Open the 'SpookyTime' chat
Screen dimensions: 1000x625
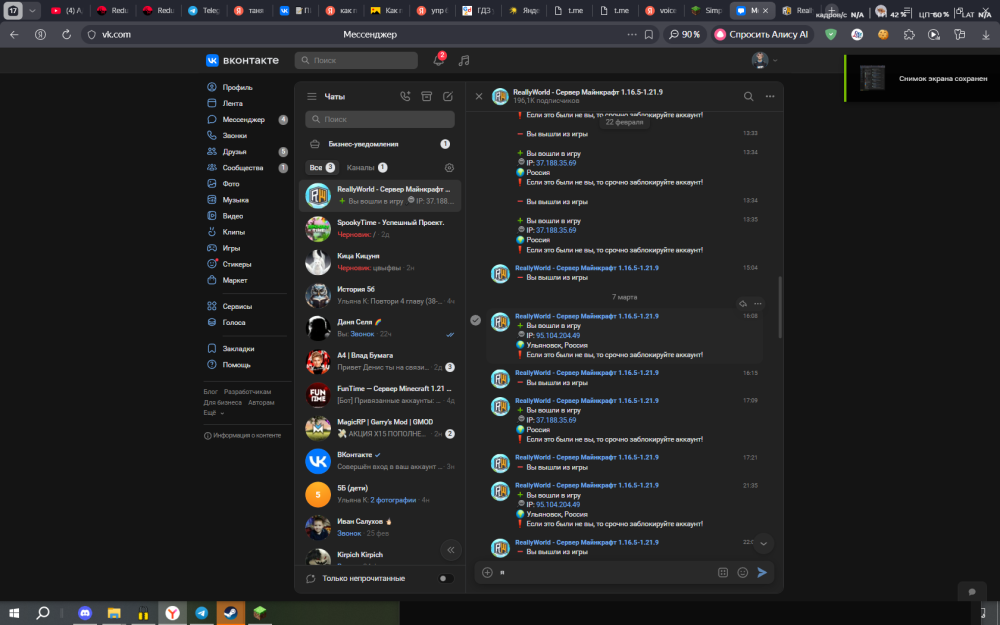coord(379,228)
